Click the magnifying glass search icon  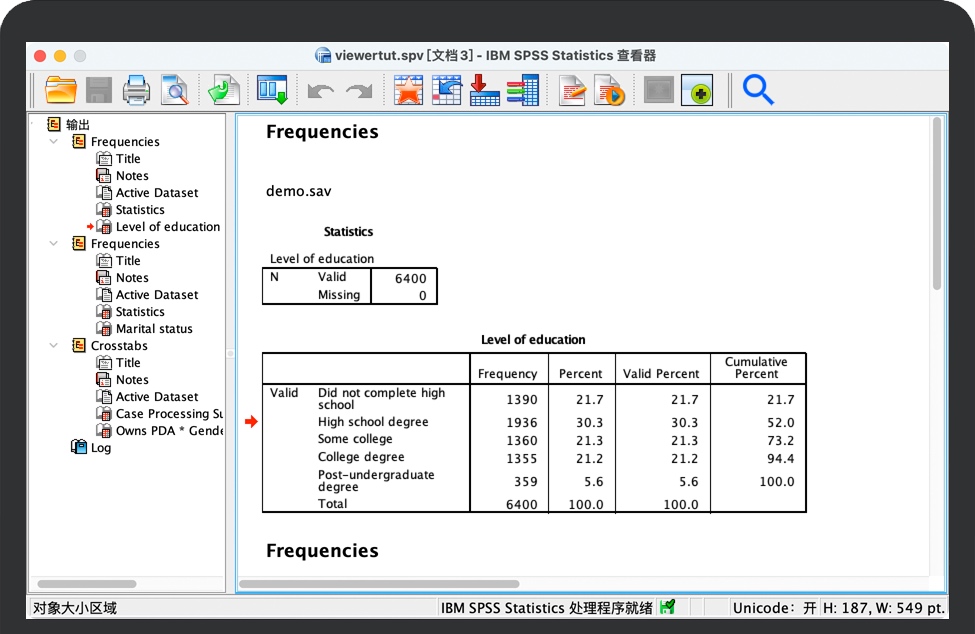pos(758,90)
